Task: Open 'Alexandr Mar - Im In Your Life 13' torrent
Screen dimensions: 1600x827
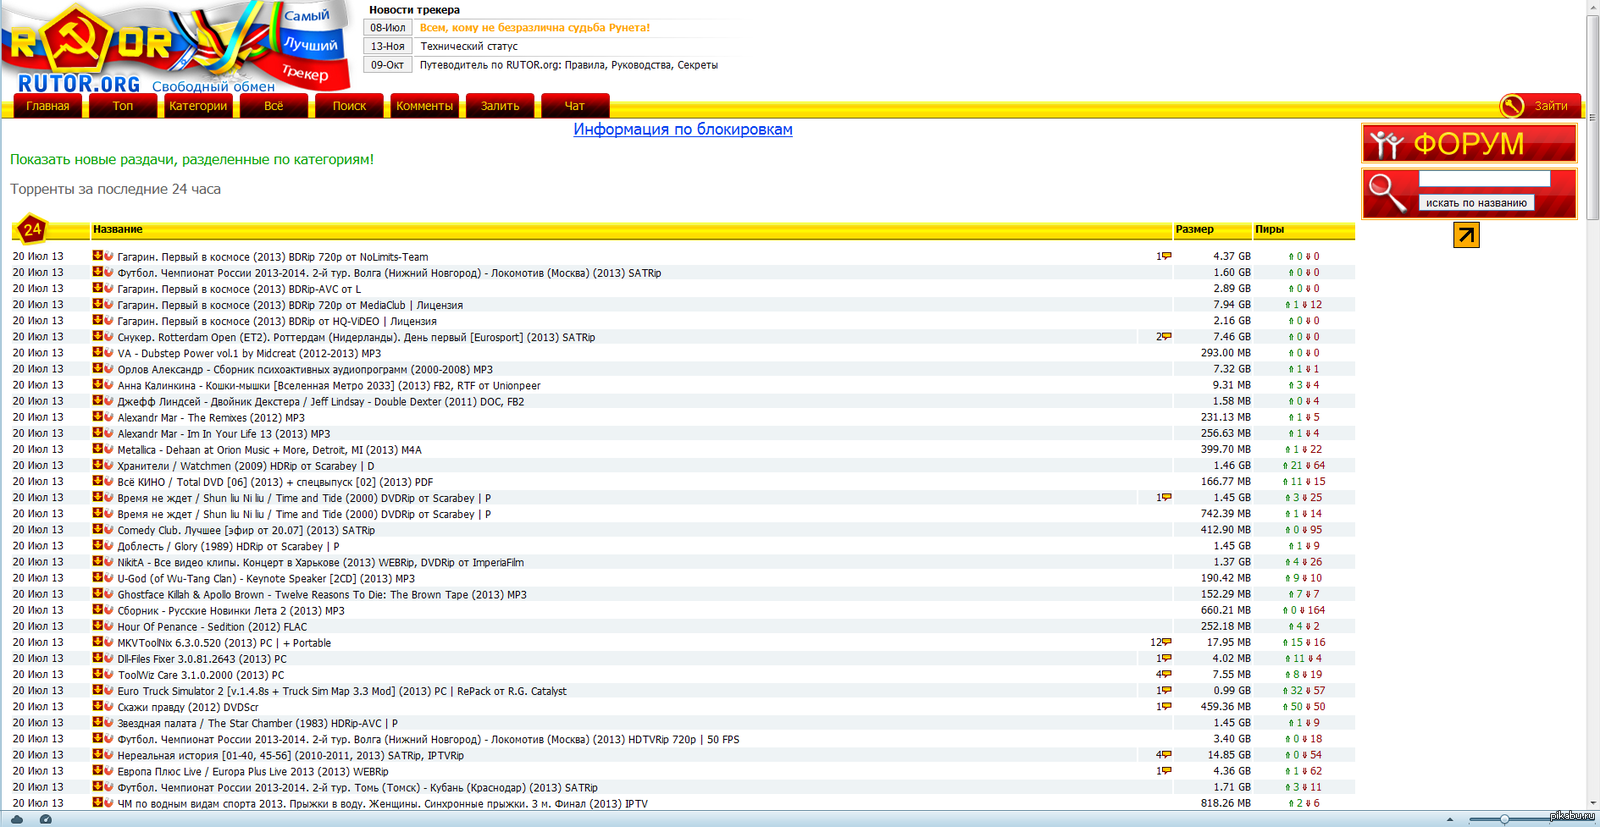Action: pyautogui.click(x=224, y=433)
